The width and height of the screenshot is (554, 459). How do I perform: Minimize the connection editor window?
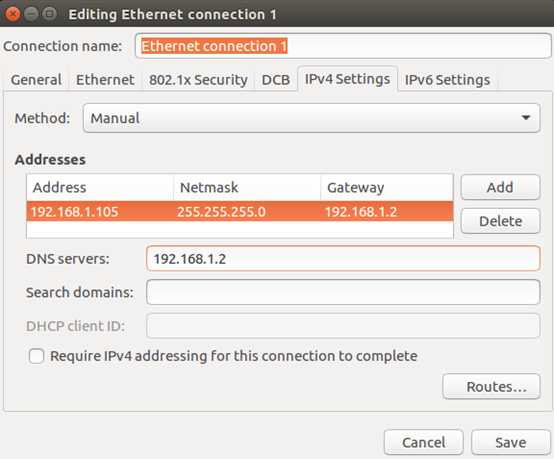pyautogui.click(x=31, y=14)
